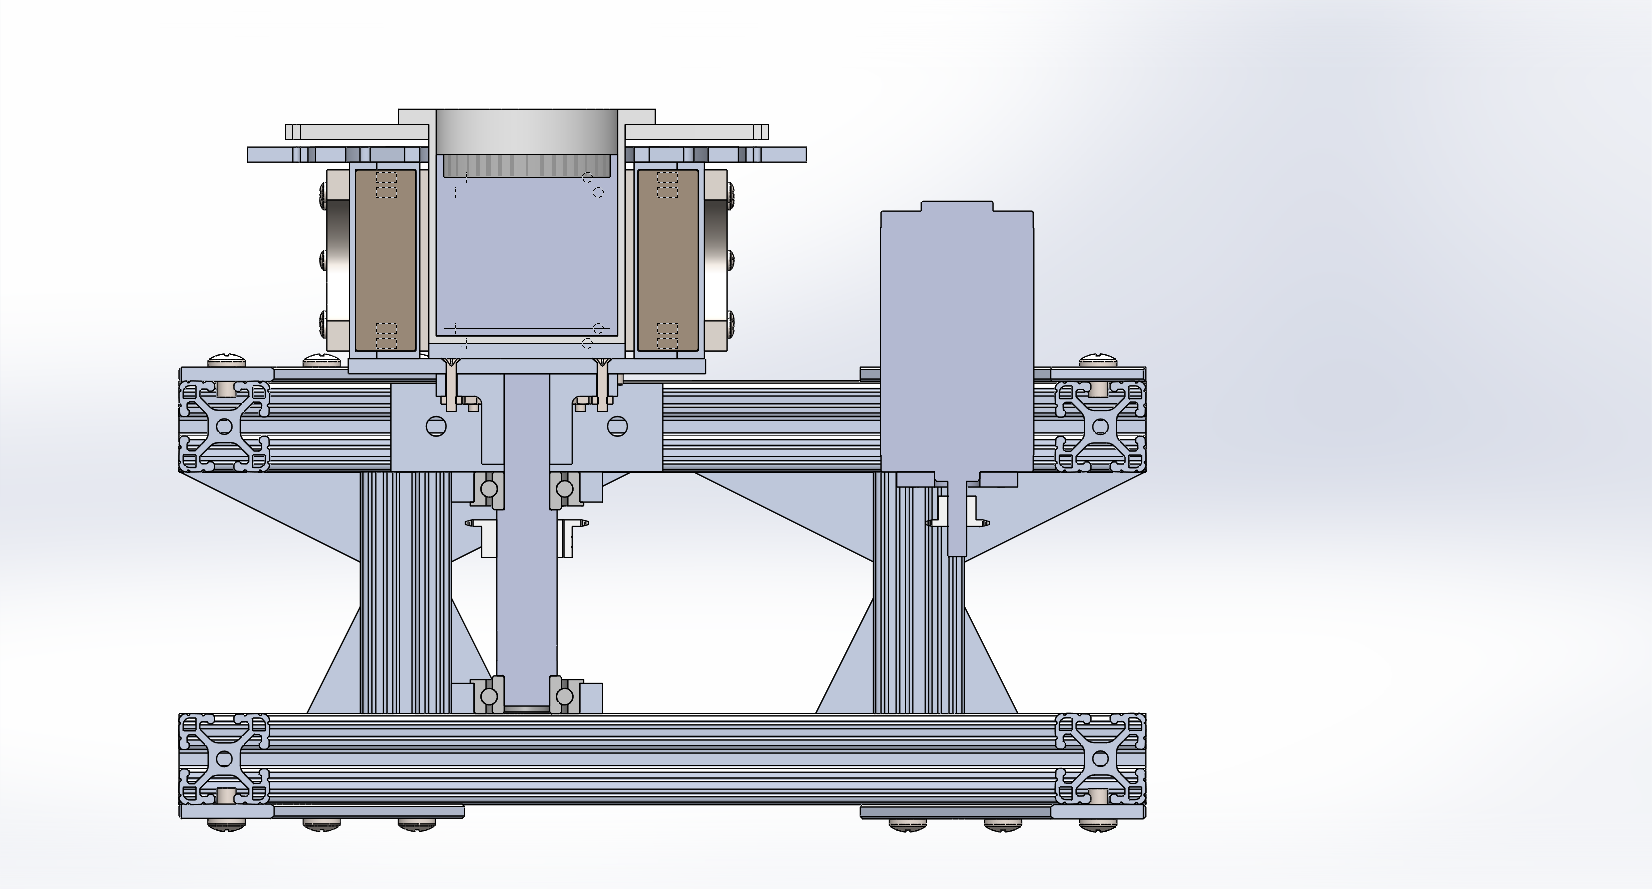
Task: Select the right brown coil block
Action: tap(667, 260)
